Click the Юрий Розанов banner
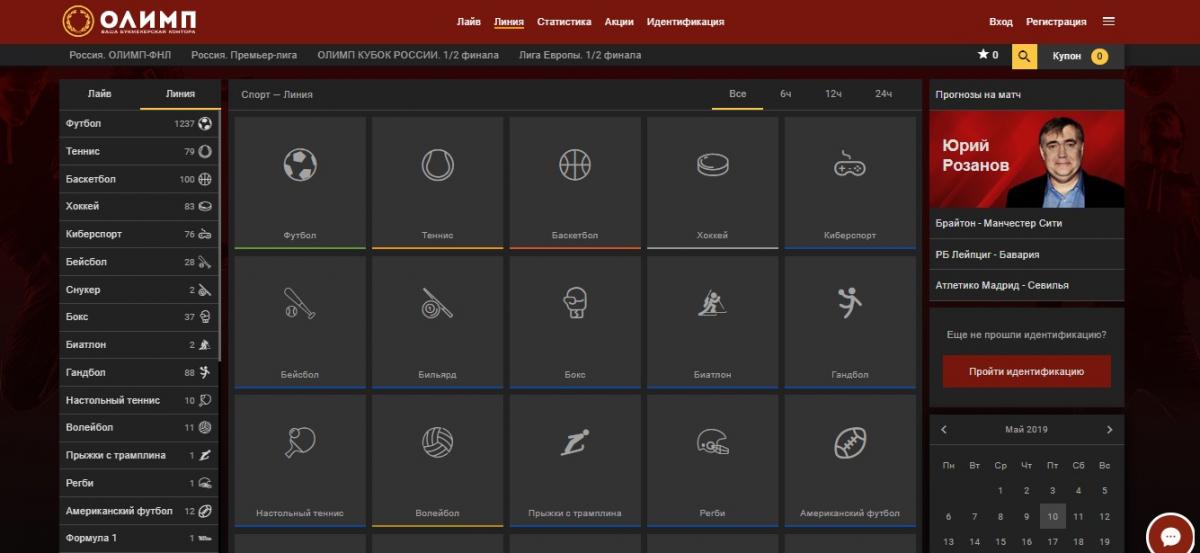The width and height of the screenshot is (1200, 553). click(1027, 159)
